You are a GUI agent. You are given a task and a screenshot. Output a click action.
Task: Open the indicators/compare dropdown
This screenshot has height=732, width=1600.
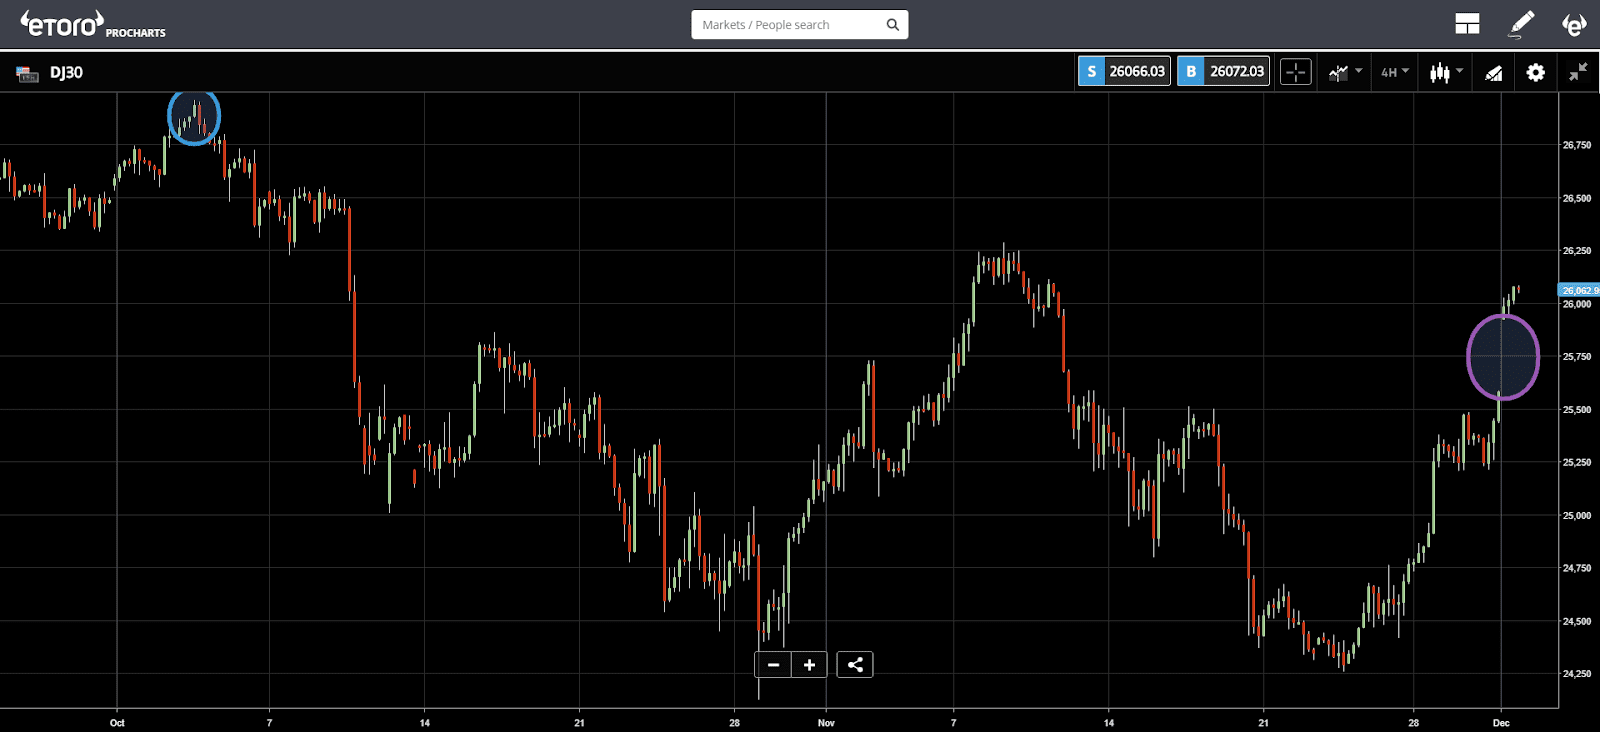[x=1345, y=72]
